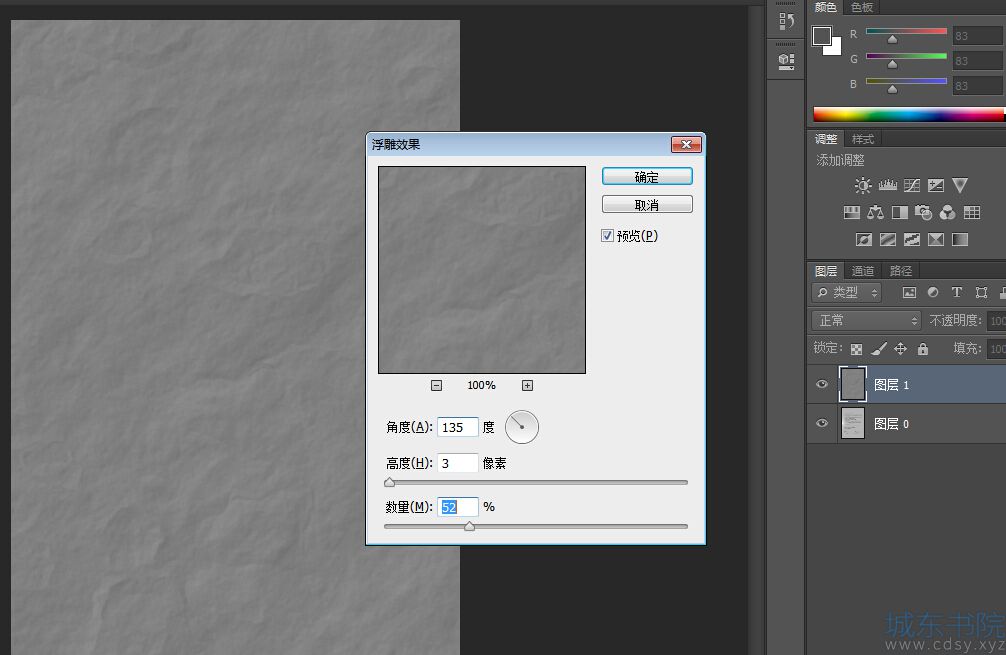Image resolution: width=1006 pixels, height=655 pixels.
Task: Add a Threshold adjustment layer
Action: pyautogui.click(x=912, y=239)
